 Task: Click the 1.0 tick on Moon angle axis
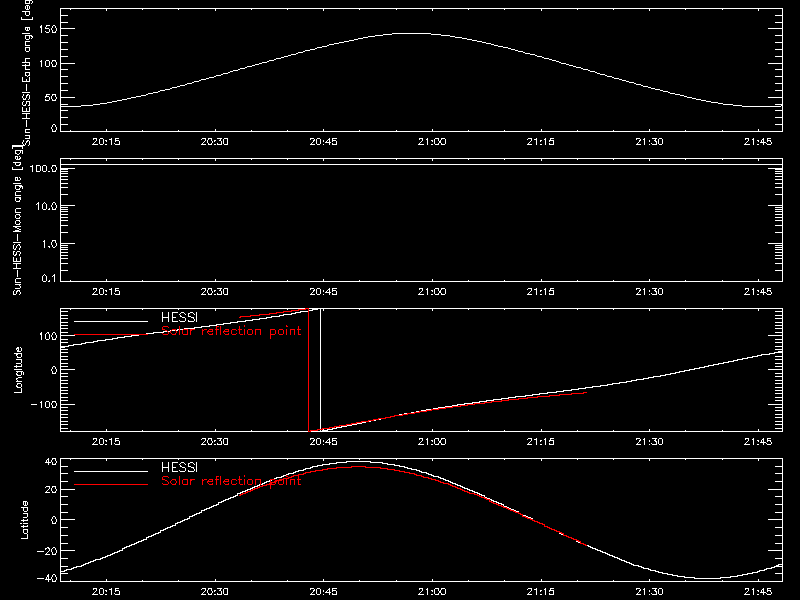point(49,244)
